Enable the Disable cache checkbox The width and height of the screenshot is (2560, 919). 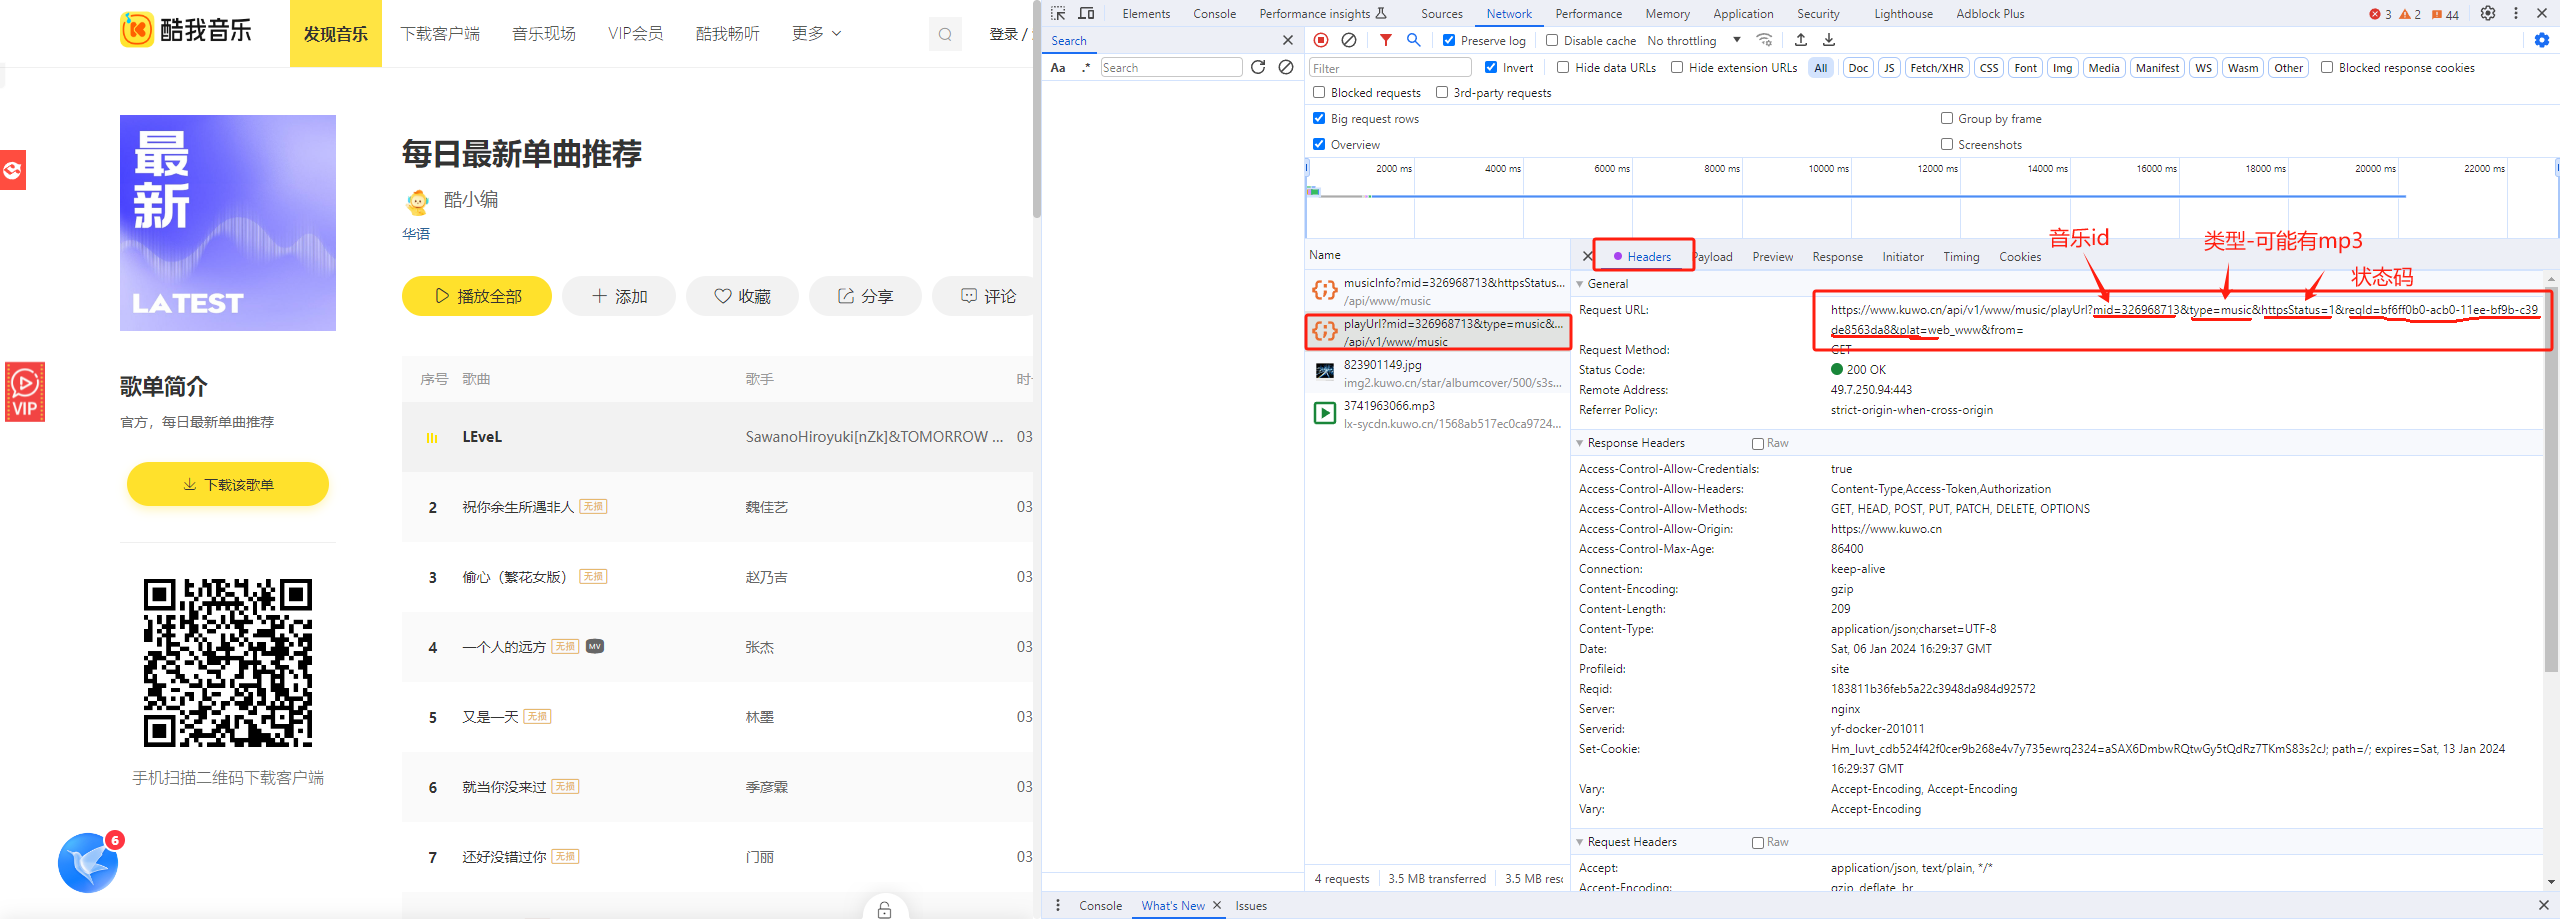(x=1552, y=40)
